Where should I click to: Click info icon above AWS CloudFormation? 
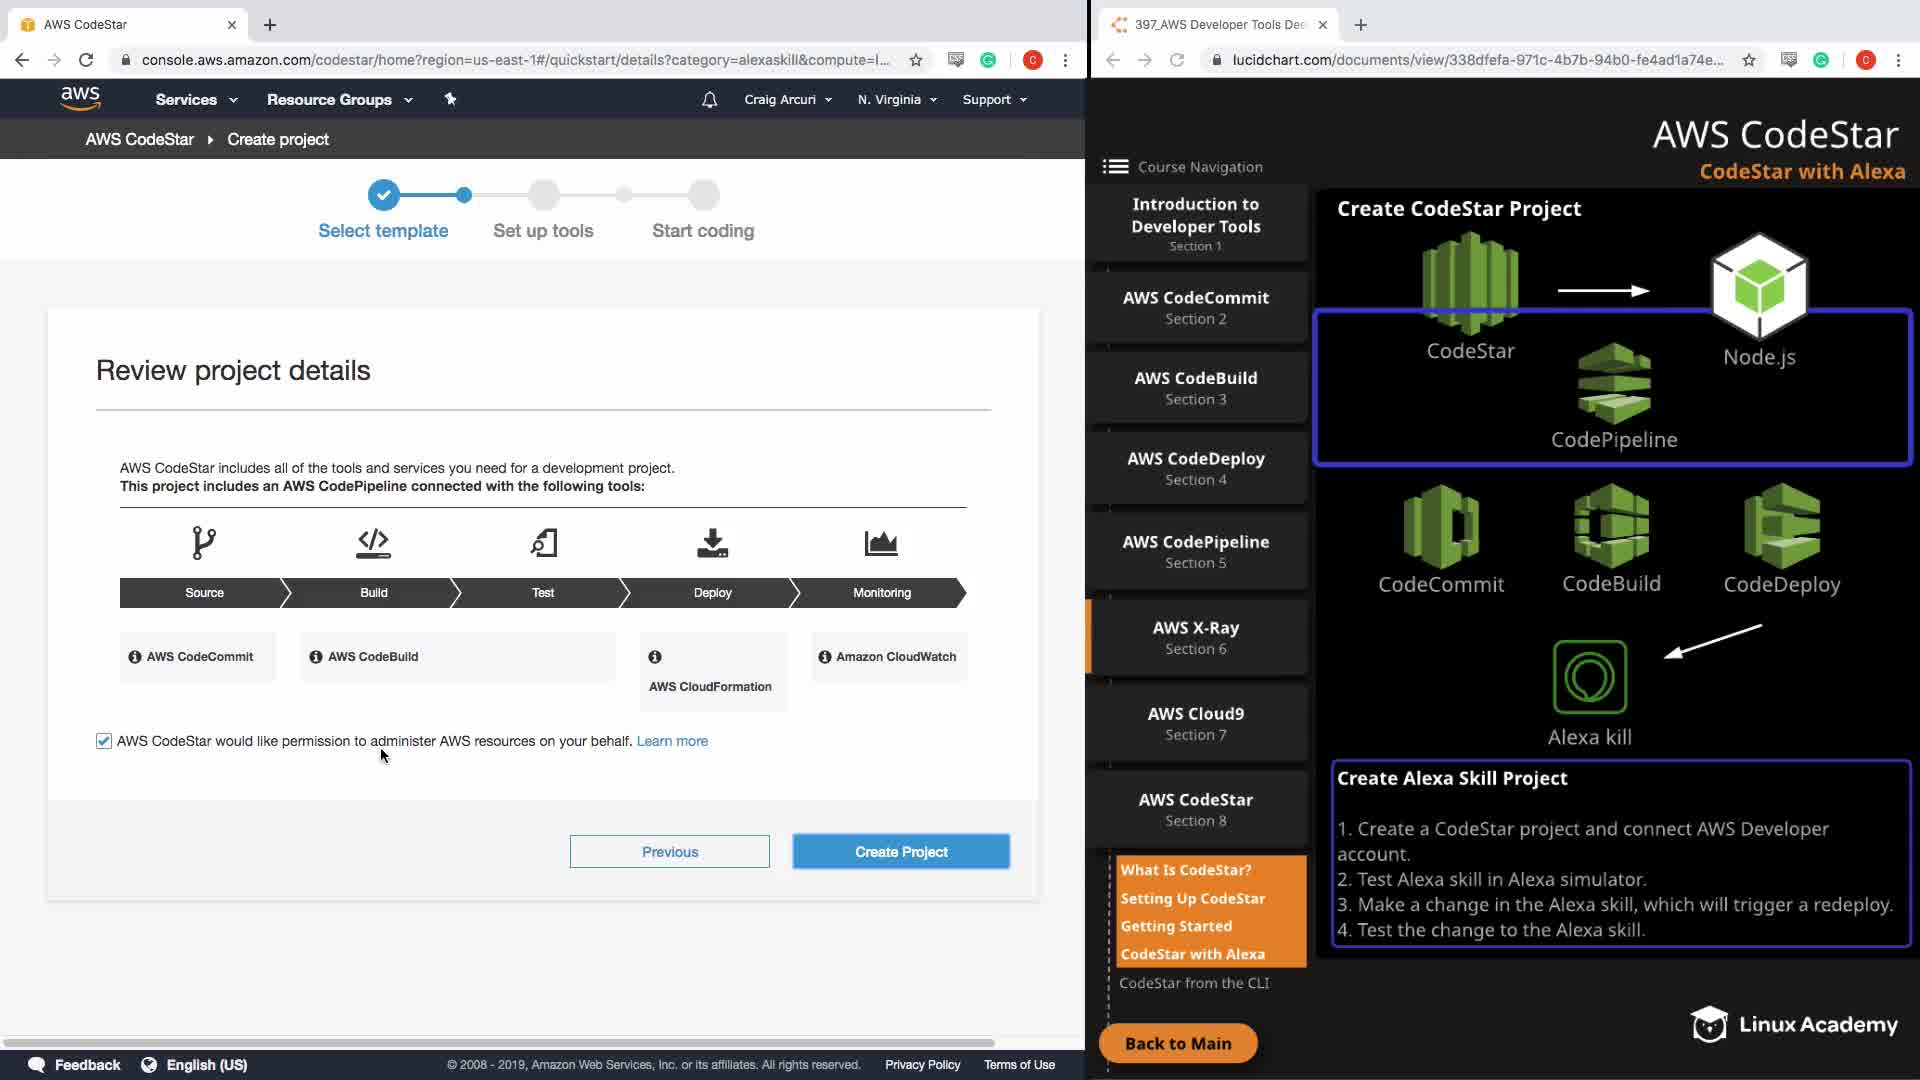655,657
